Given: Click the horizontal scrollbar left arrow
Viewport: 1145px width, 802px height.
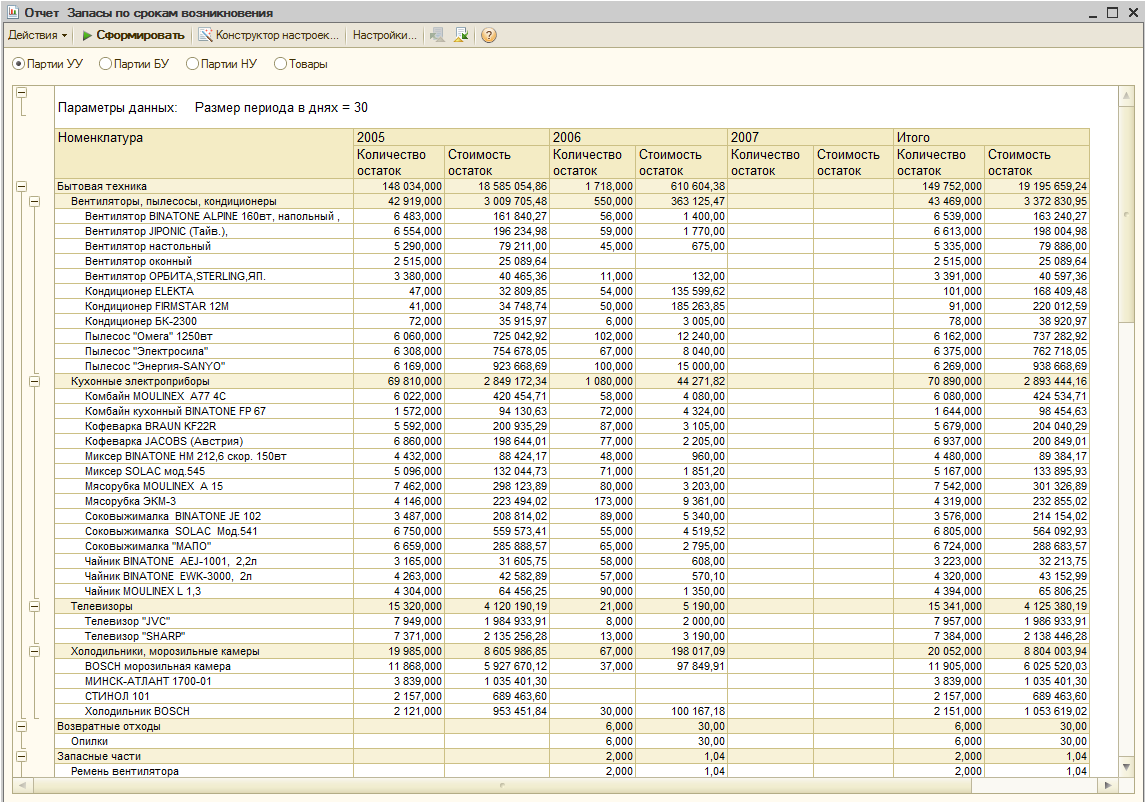Looking at the screenshot, I should pos(22,785).
